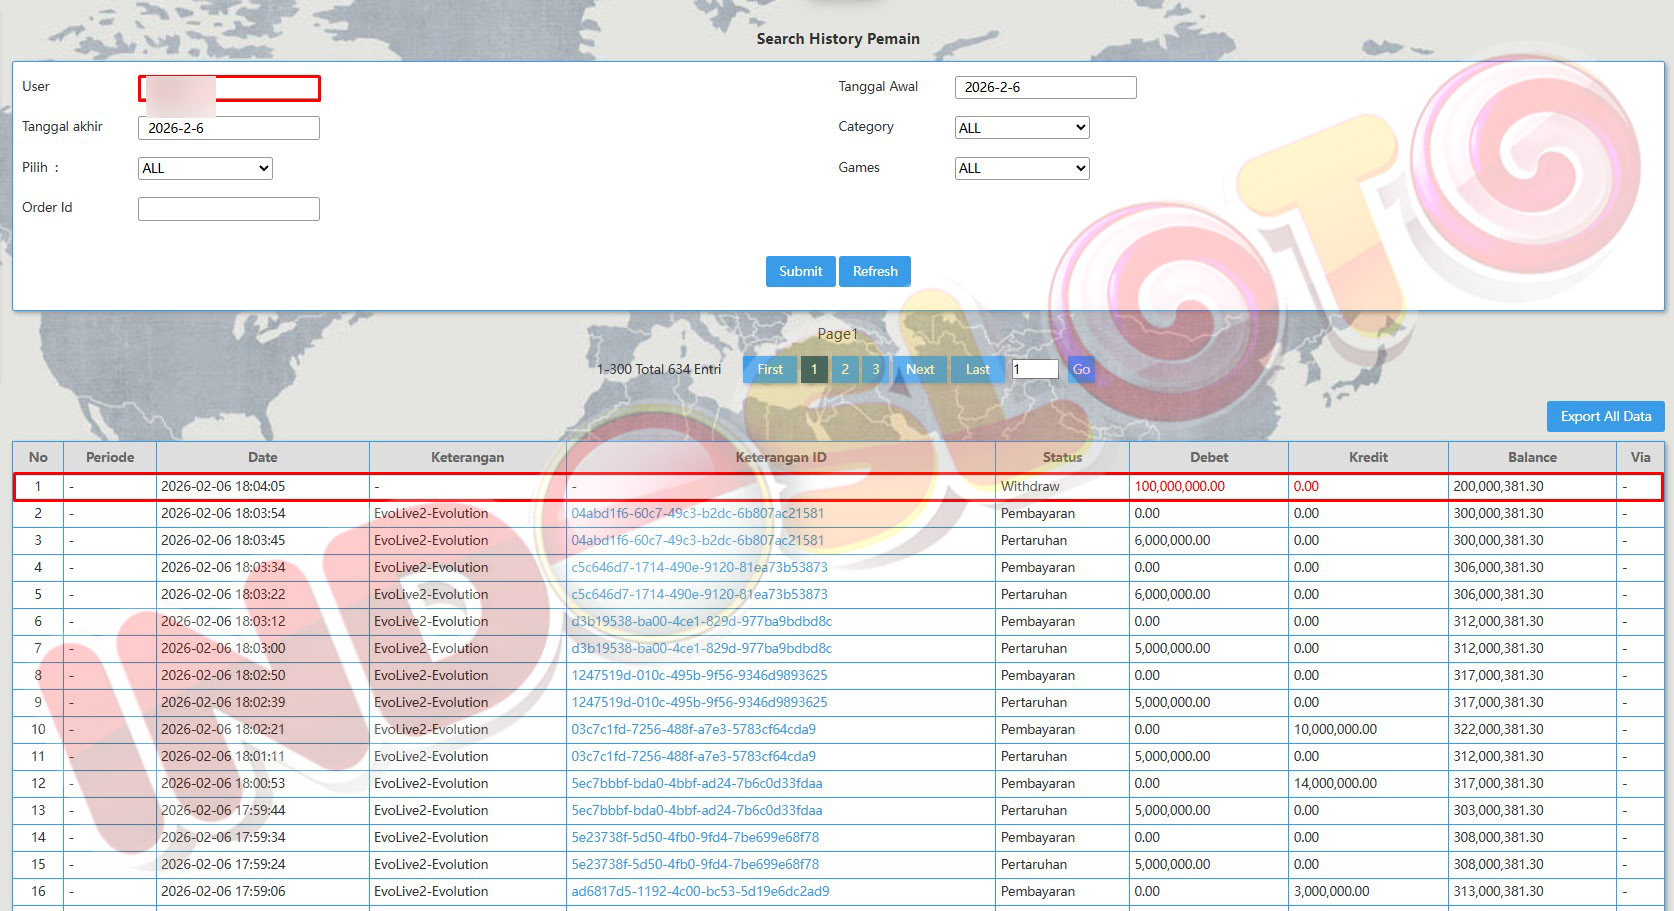Click the Tanggal akhir date field
1674x911 pixels.
[x=229, y=128]
